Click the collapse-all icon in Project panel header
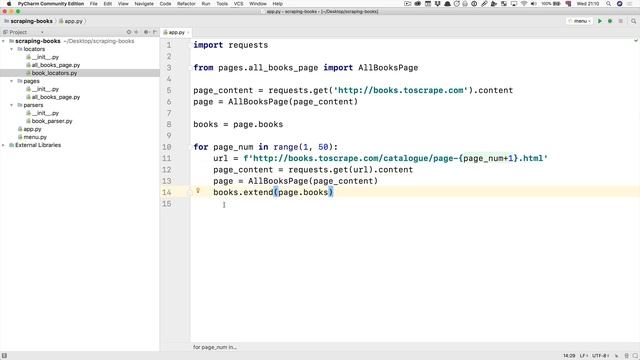 pyautogui.click(x=136, y=32)
